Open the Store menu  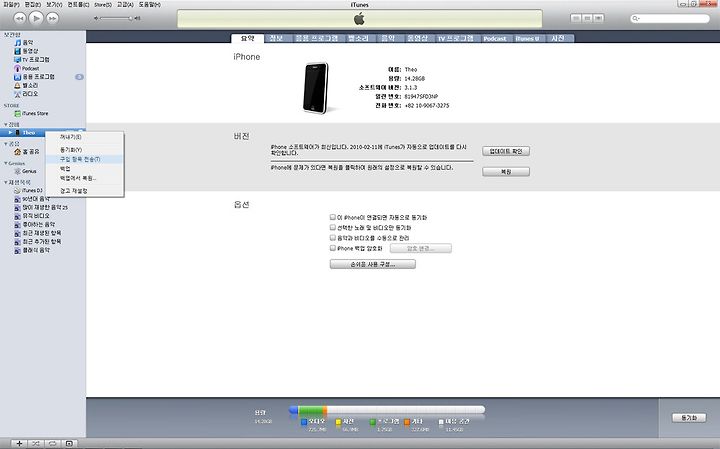pos(103,4)
